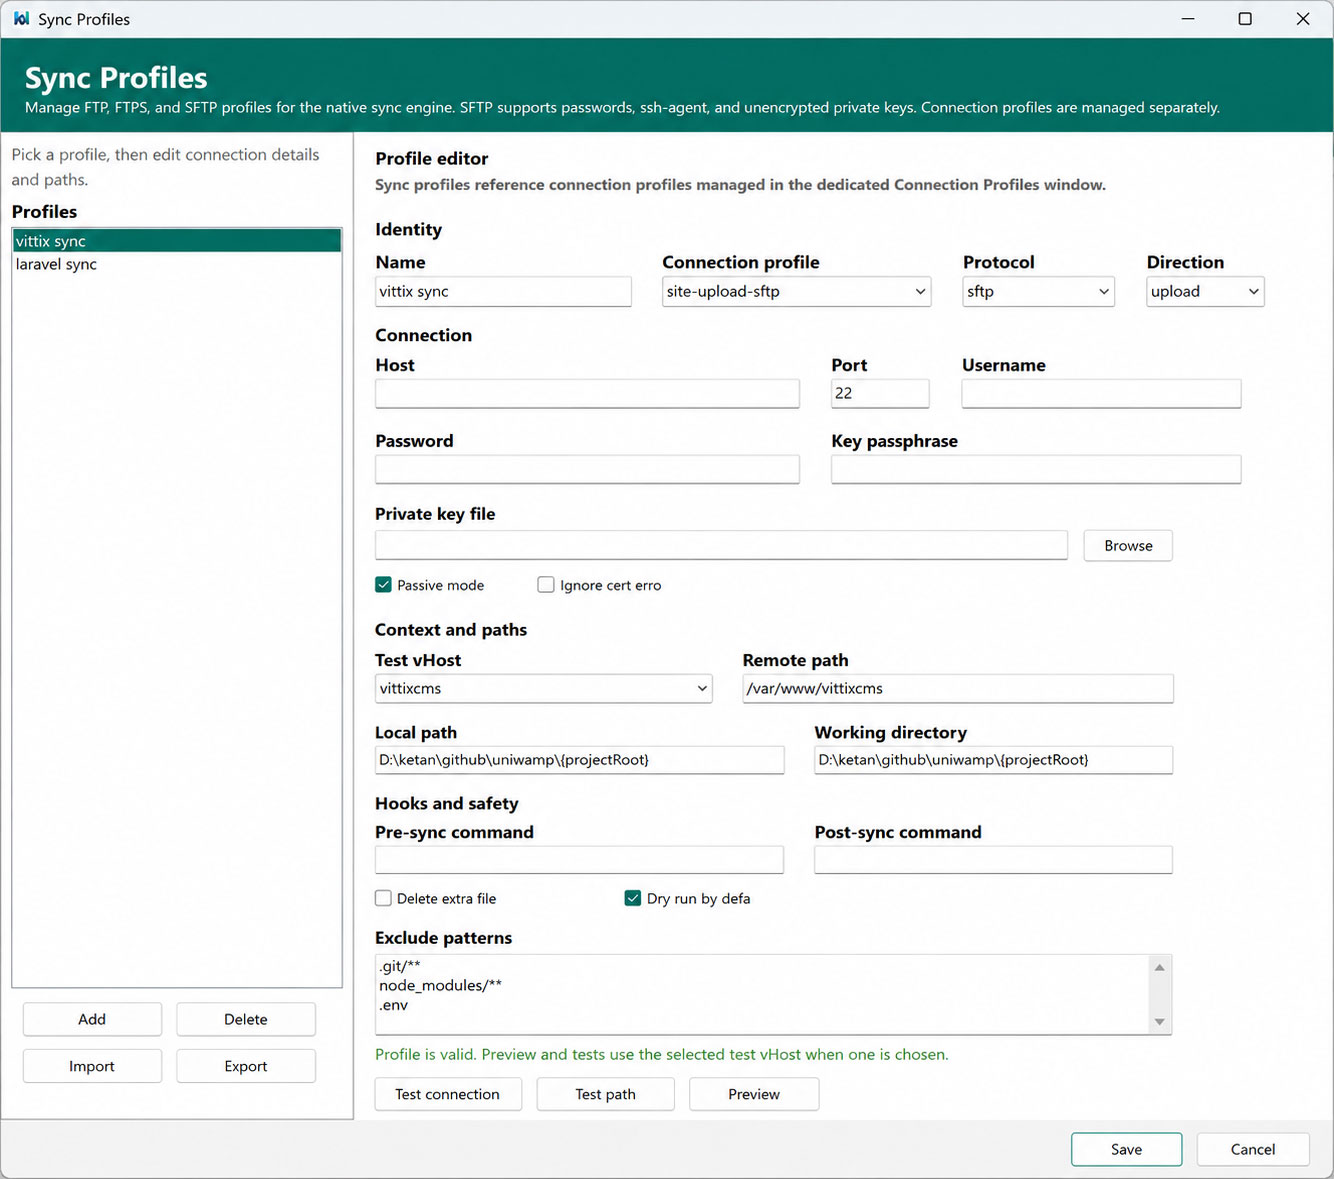The width and height of the screenshot is (1334, 1179).
Task: Click the Test connection button
Action: pos(448,1094)
